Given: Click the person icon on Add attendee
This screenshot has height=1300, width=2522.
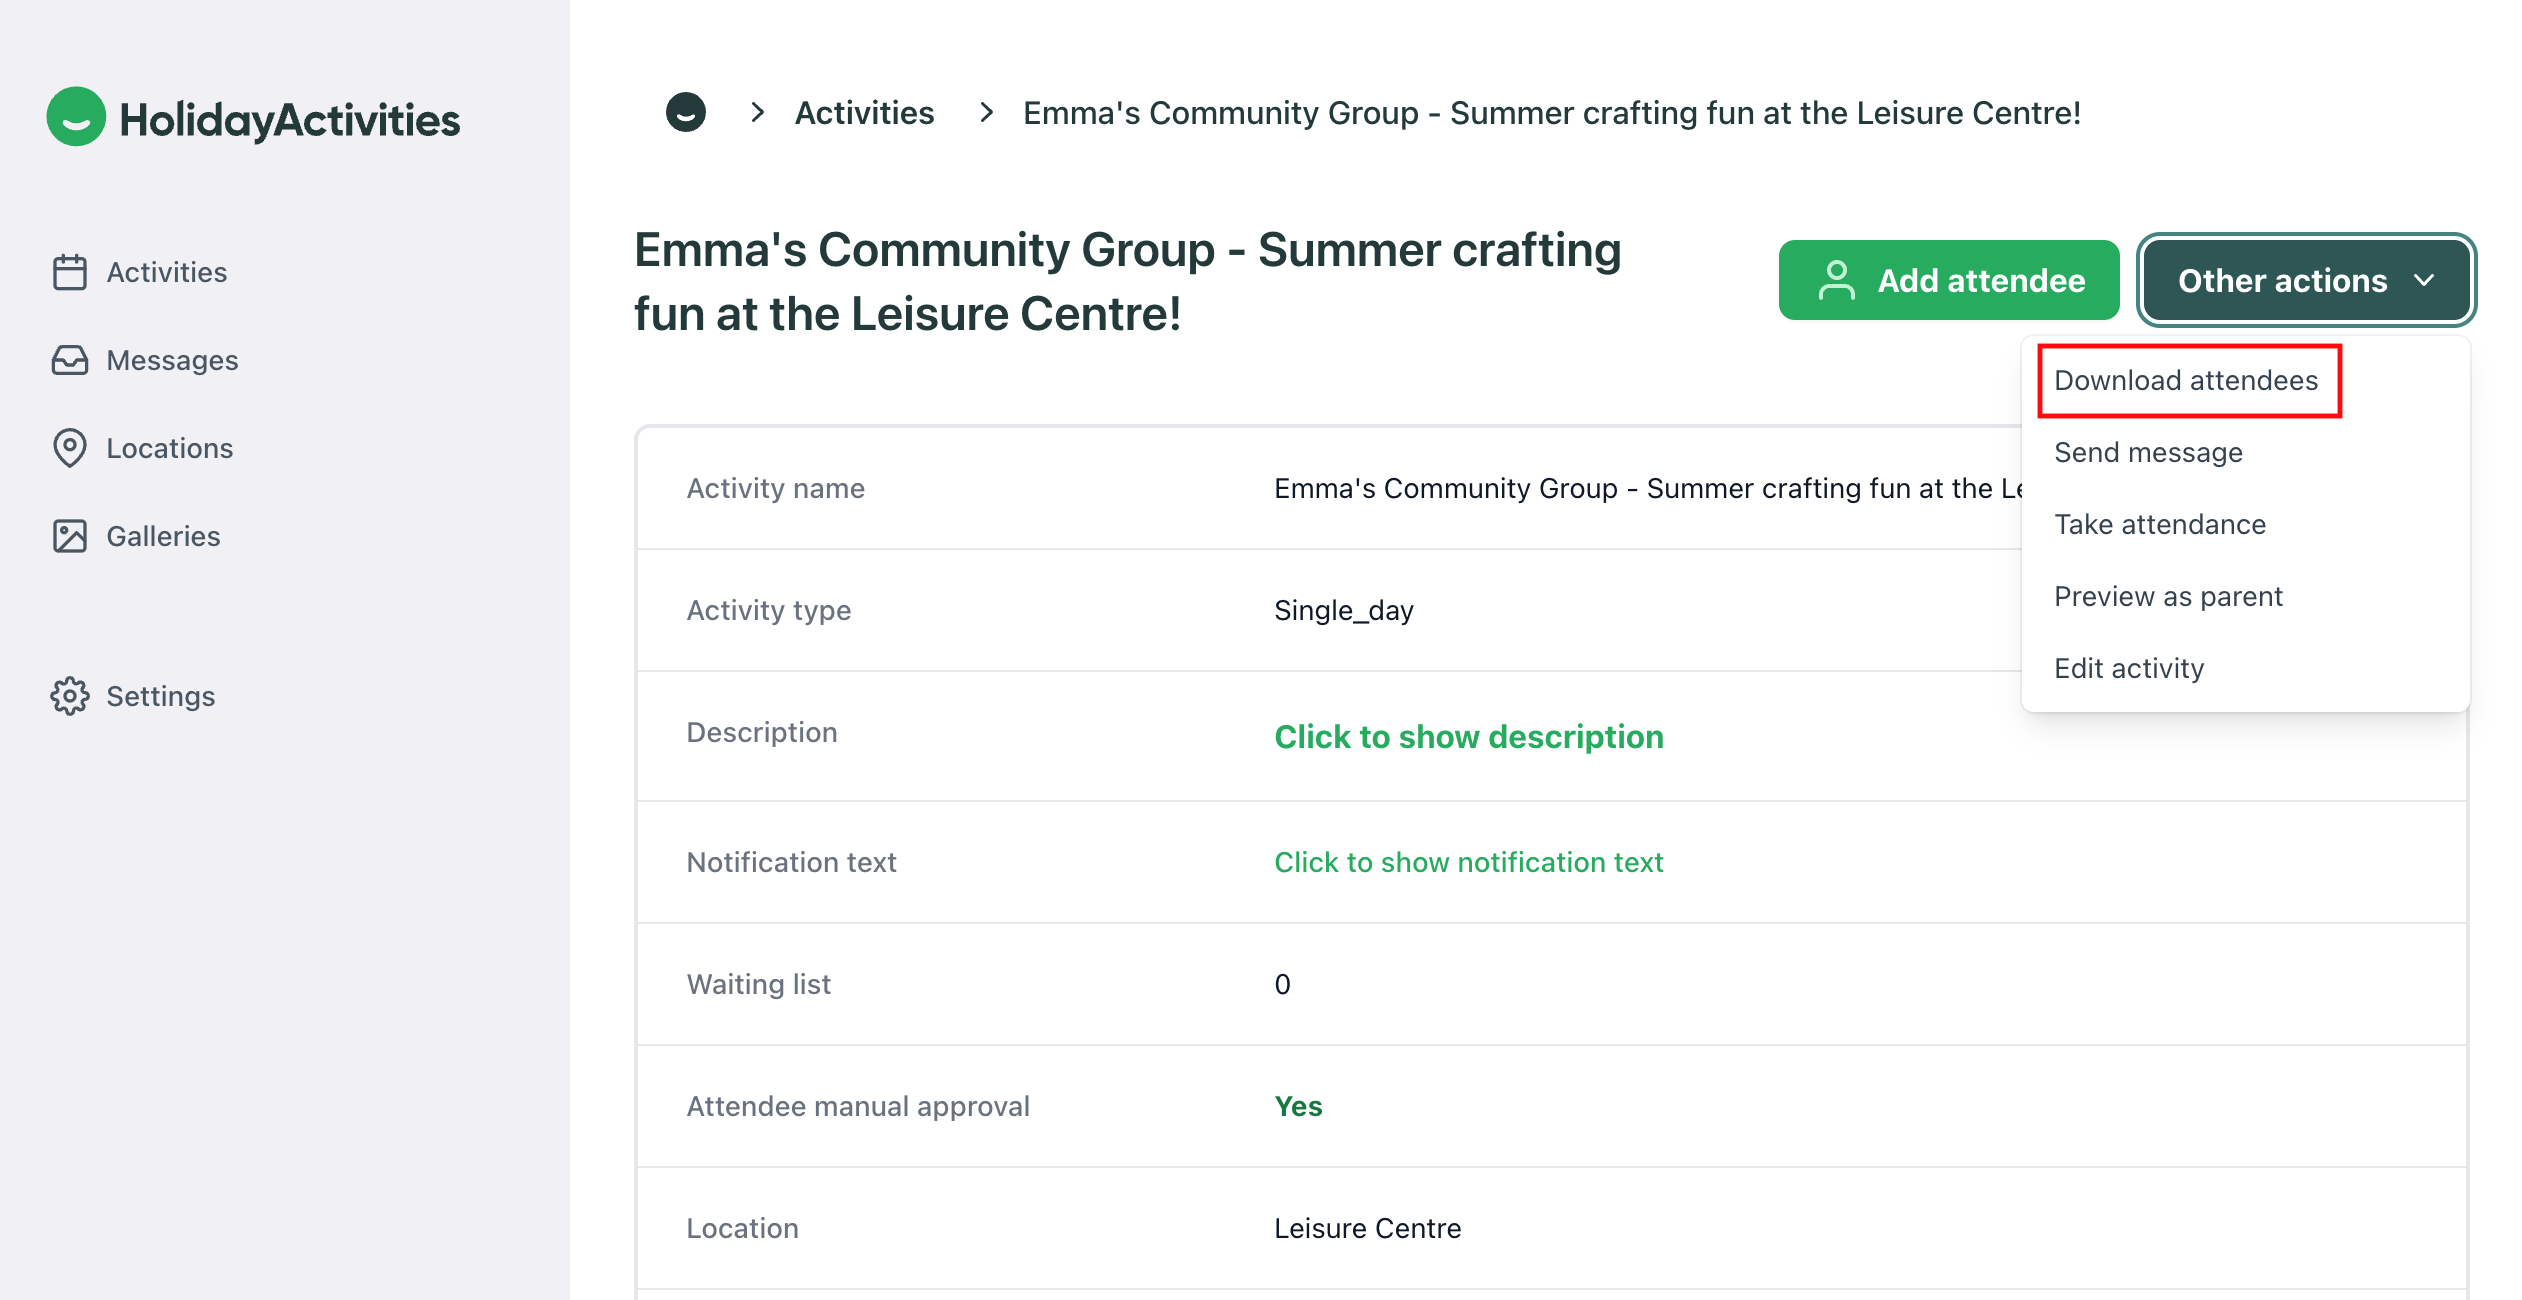Looking at the screenshot, I should pos(1836,281).
